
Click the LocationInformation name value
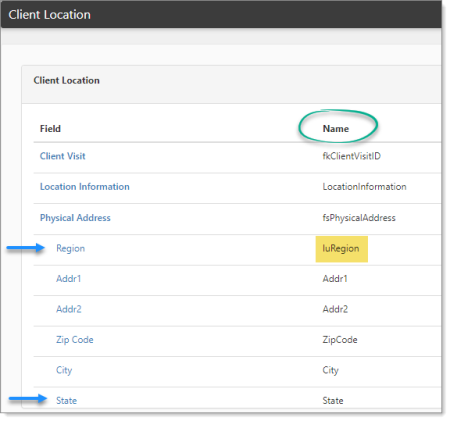(364, 187)
